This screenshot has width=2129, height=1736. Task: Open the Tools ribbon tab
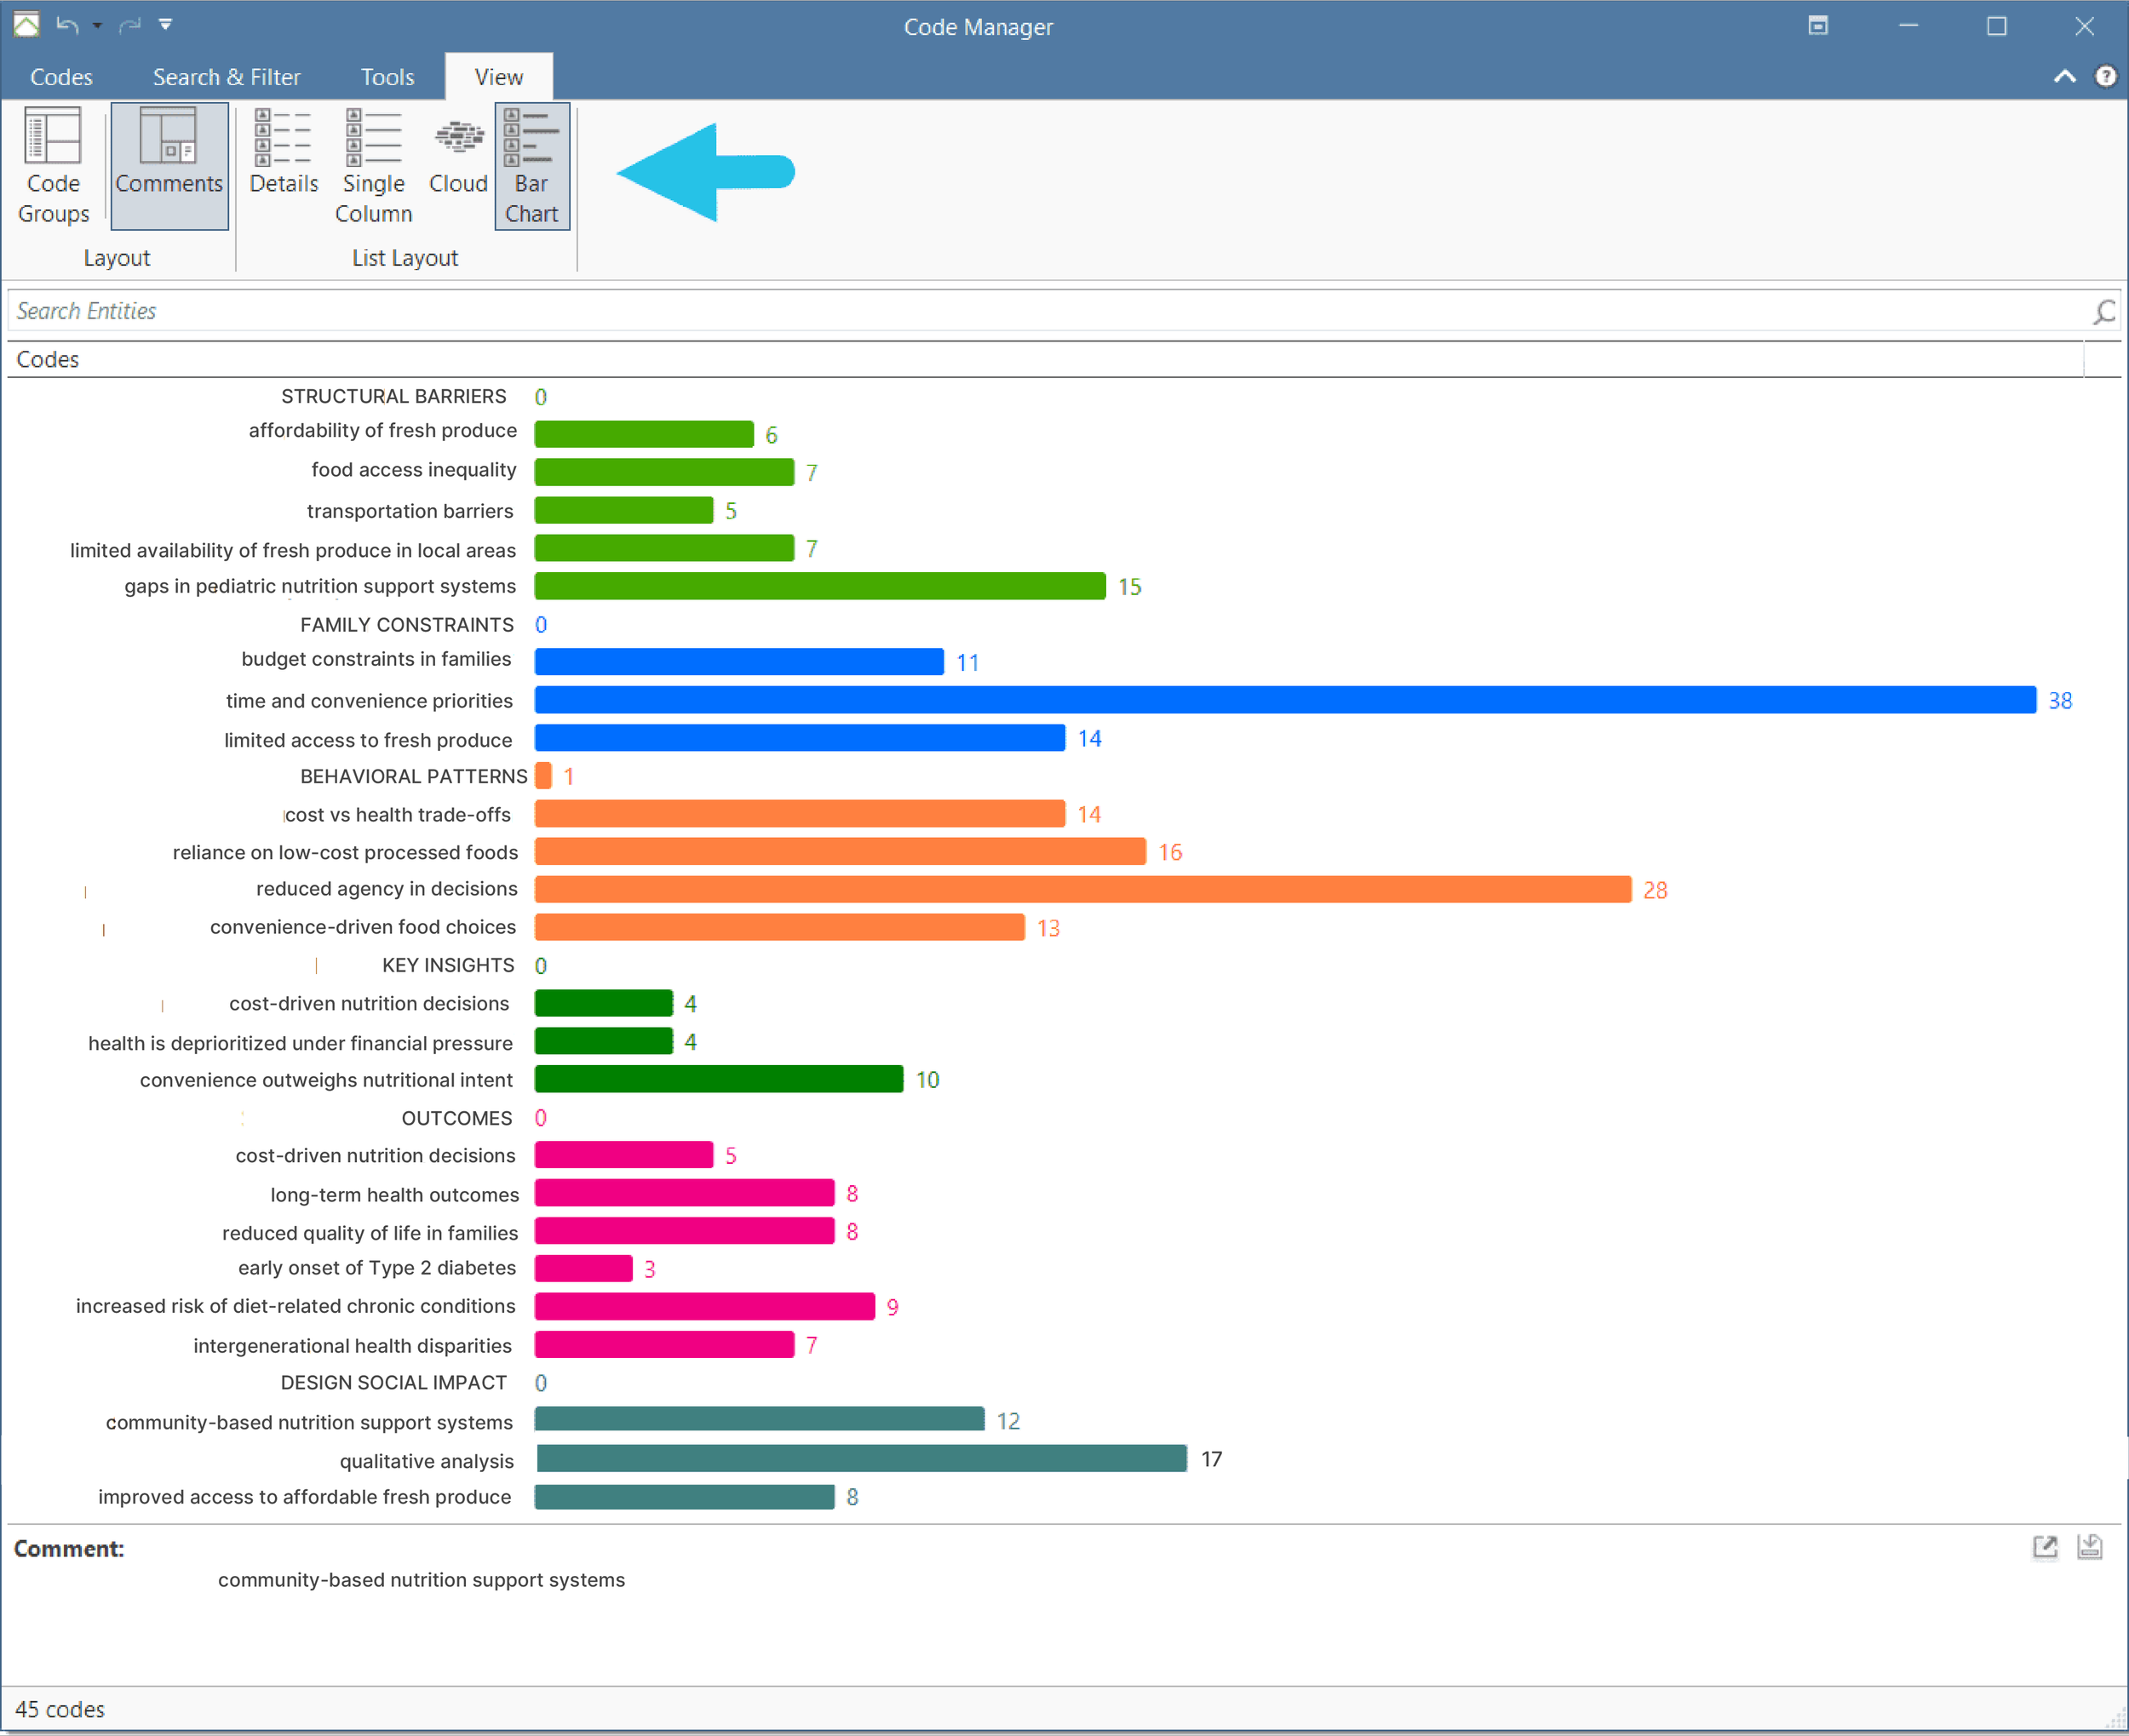click(387, 77)
